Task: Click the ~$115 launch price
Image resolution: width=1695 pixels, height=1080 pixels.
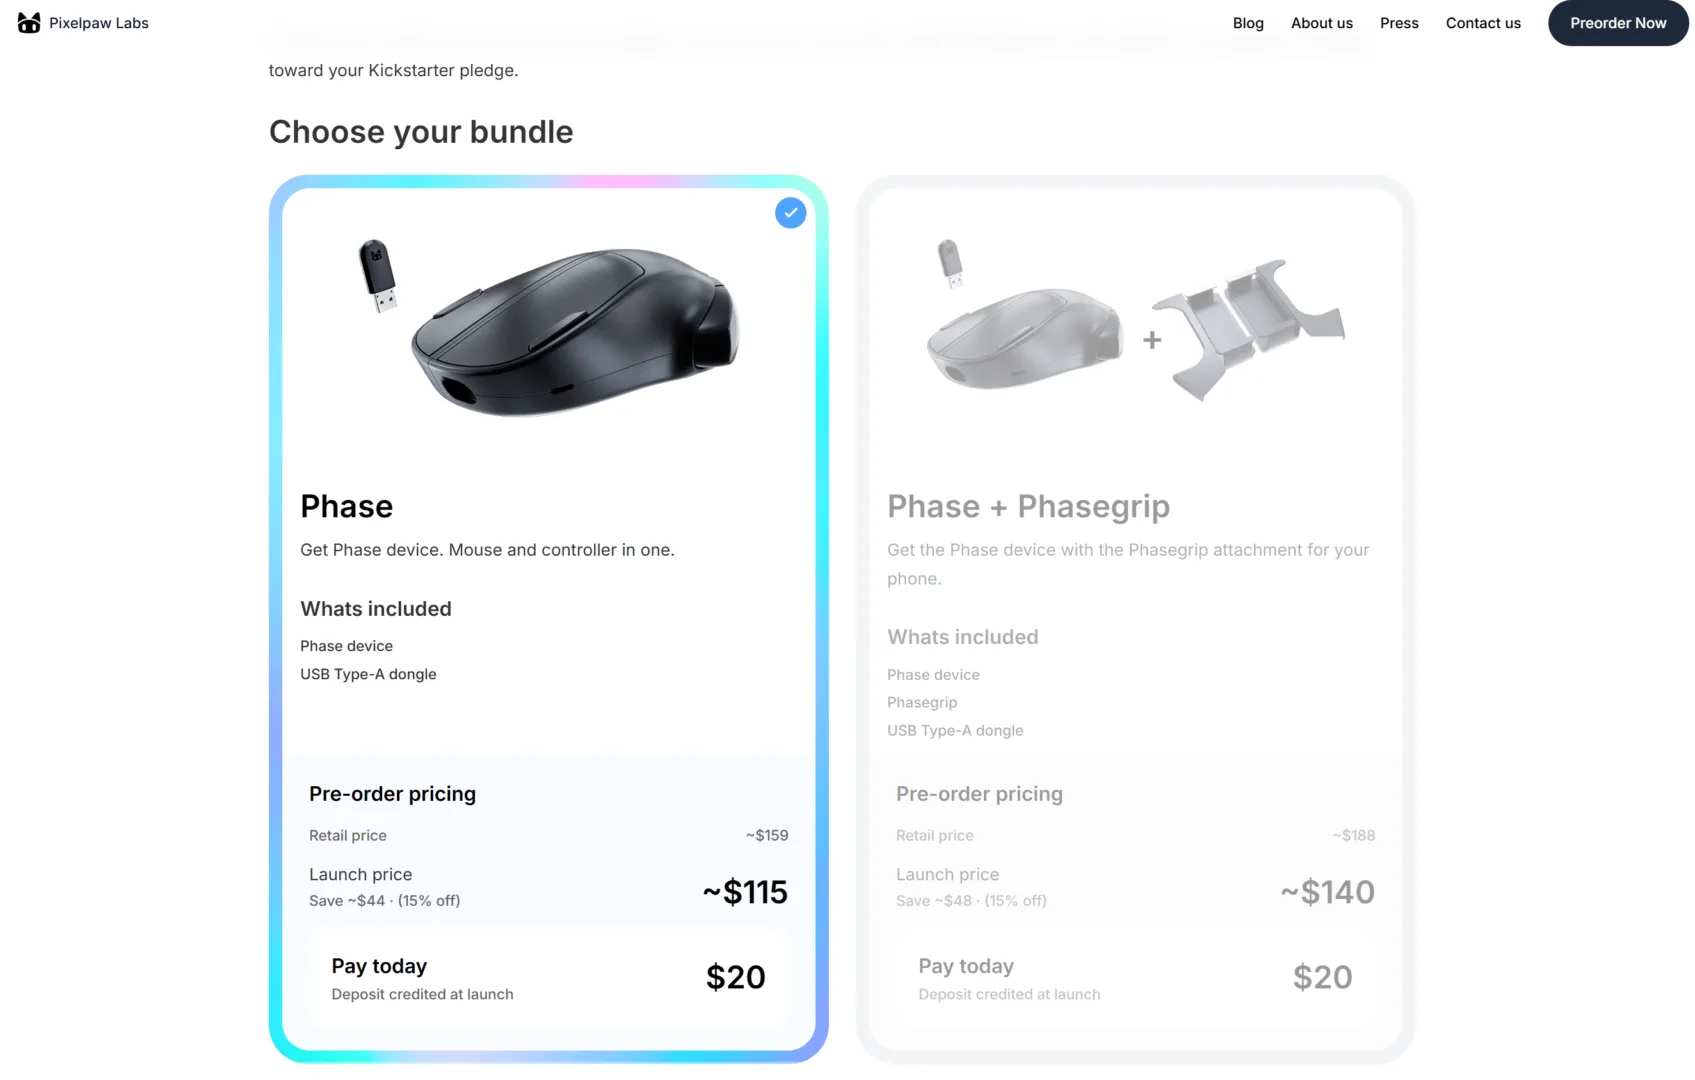Action: [x=745, y=892]
